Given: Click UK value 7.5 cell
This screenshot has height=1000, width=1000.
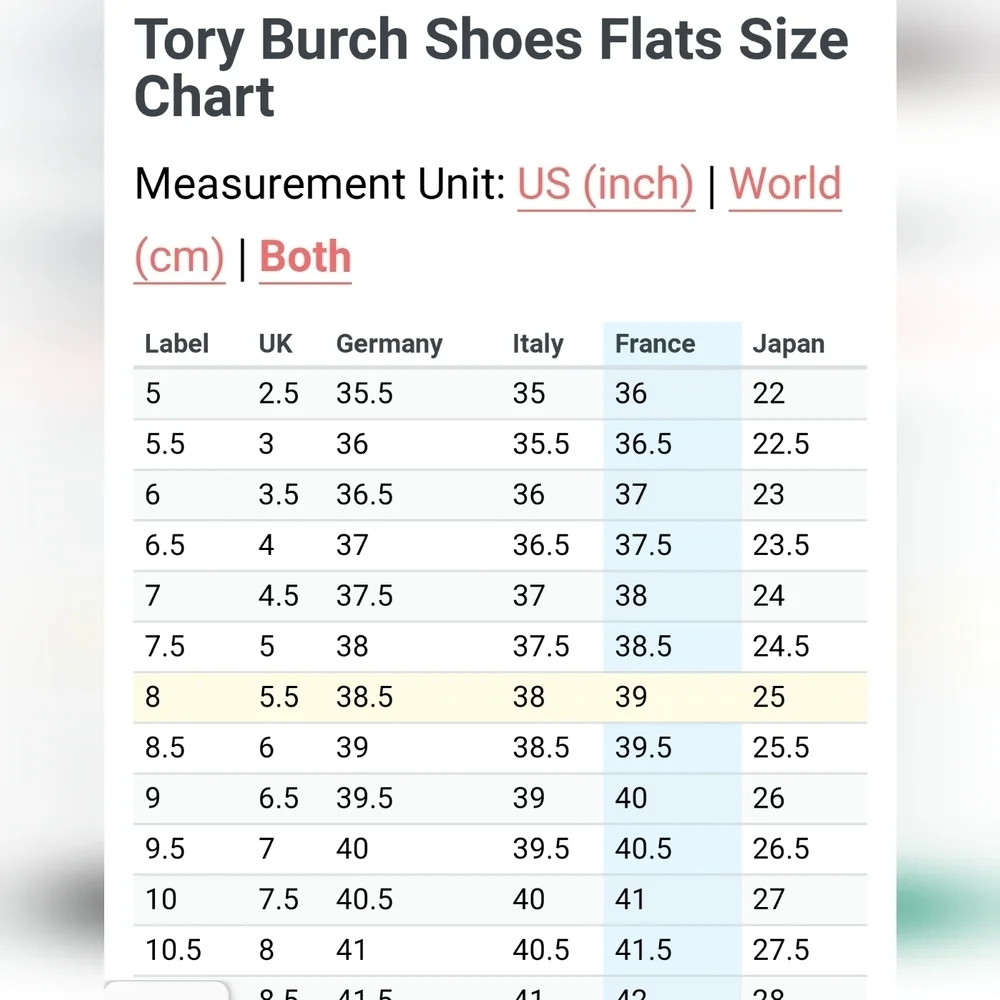Looking at the screenshot, I should (278, 900).
